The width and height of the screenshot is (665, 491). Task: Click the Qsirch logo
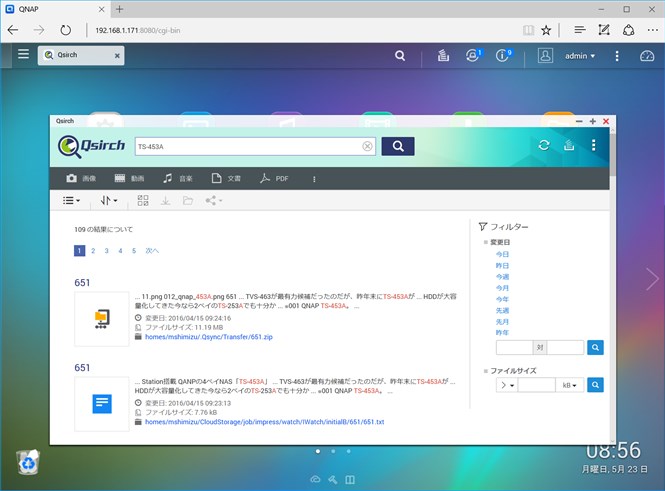coord(91,146)
